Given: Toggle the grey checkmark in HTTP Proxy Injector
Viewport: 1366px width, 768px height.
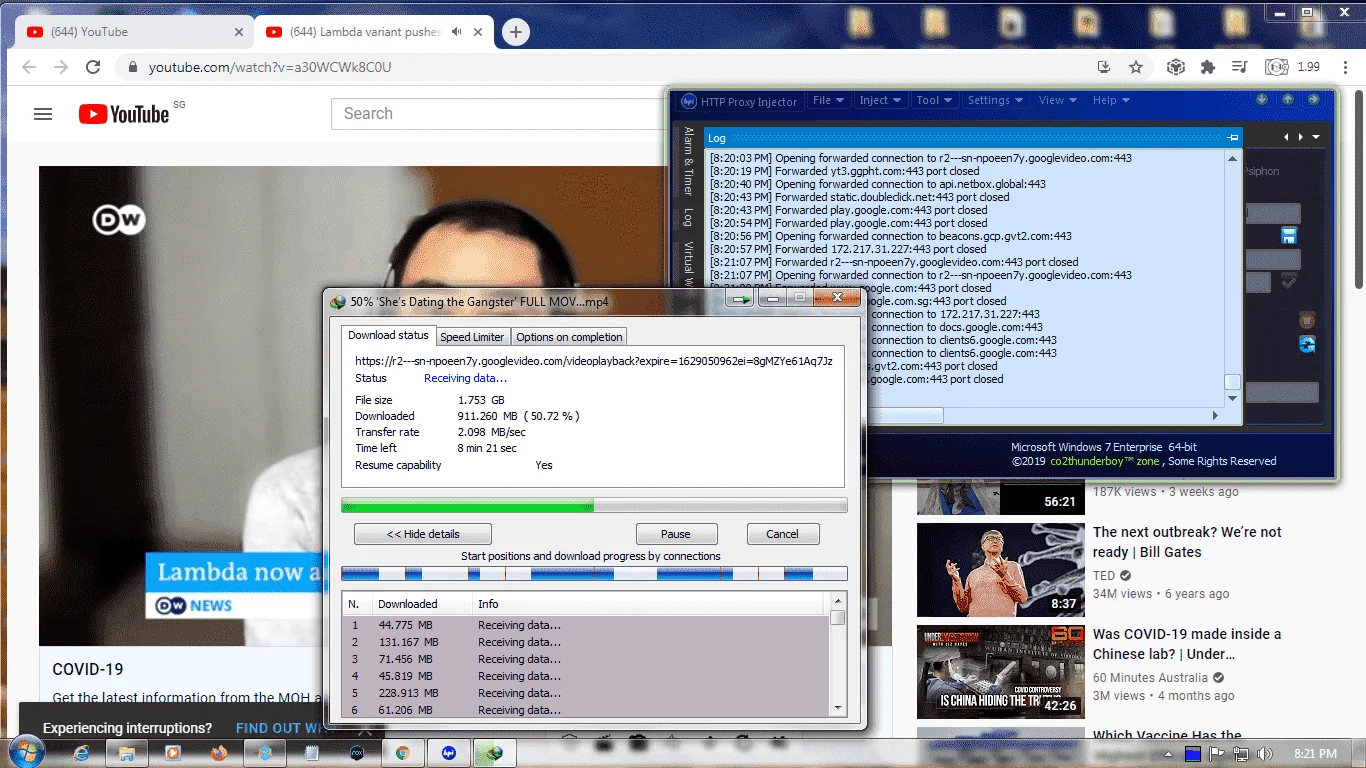Looking at the screenshot, I should (x=1289, y=283).
